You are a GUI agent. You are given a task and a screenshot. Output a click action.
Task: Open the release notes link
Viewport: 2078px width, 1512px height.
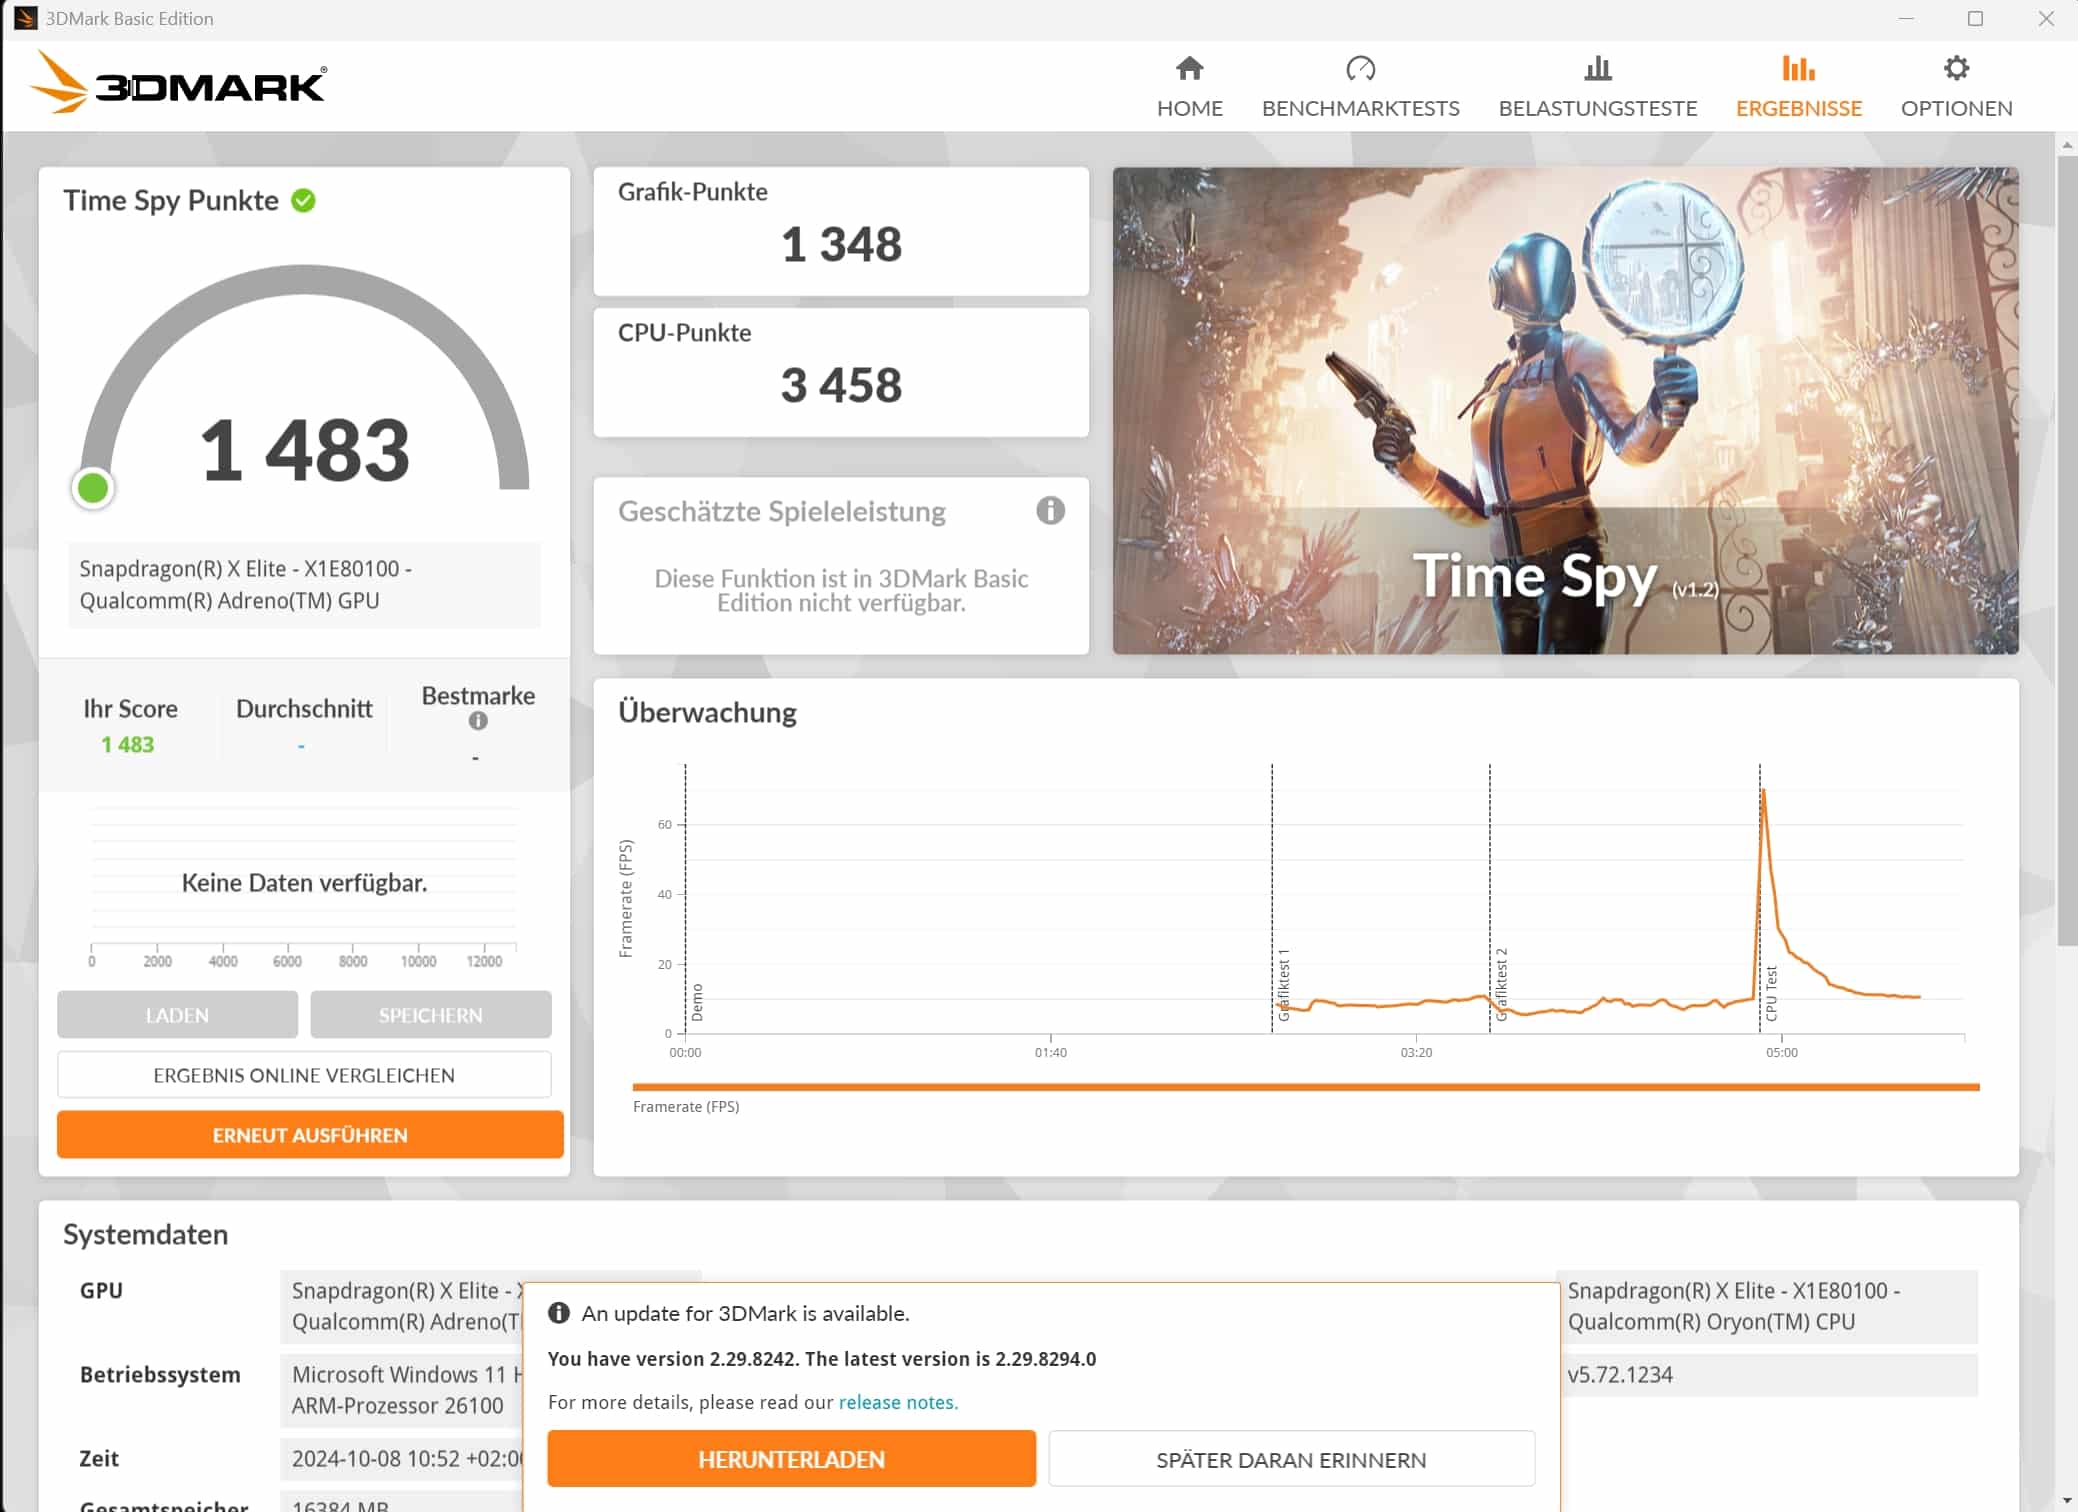[x=897, y=1402]
